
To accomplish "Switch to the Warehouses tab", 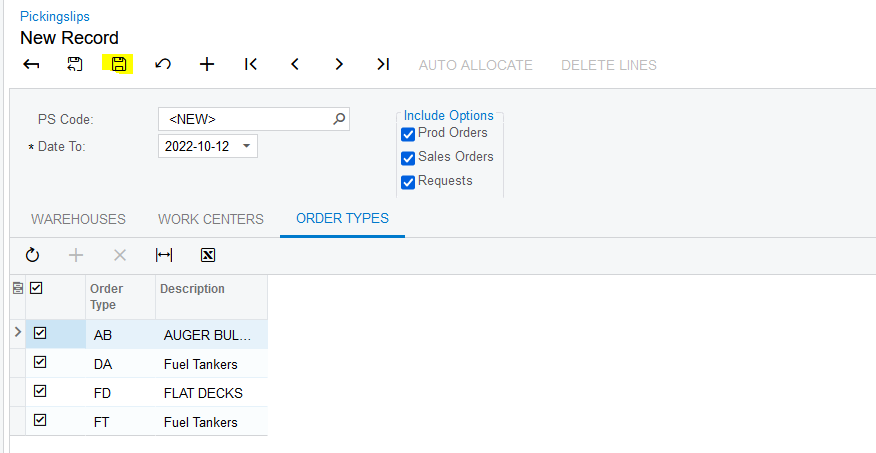I will pyautogui.click(x=78, y=219).
